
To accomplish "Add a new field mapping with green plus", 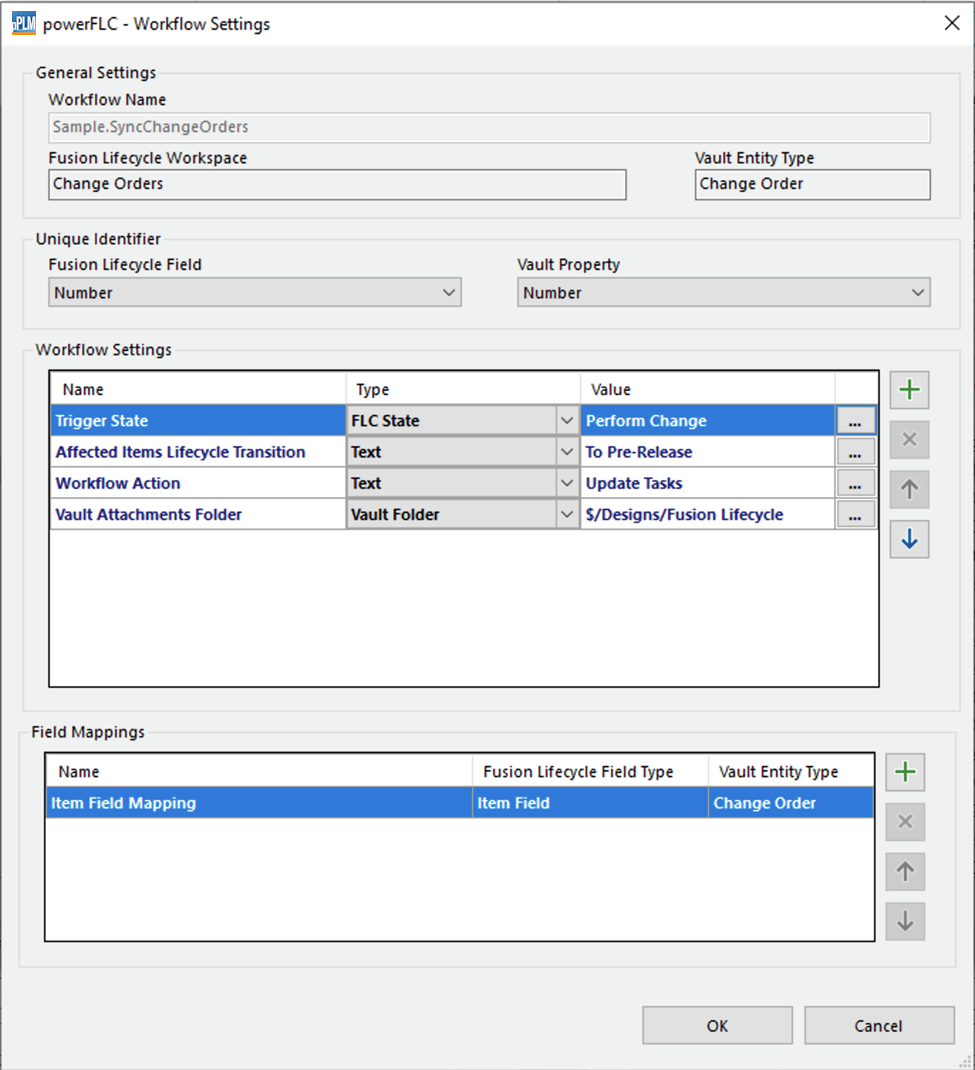I will pos(905,772).
